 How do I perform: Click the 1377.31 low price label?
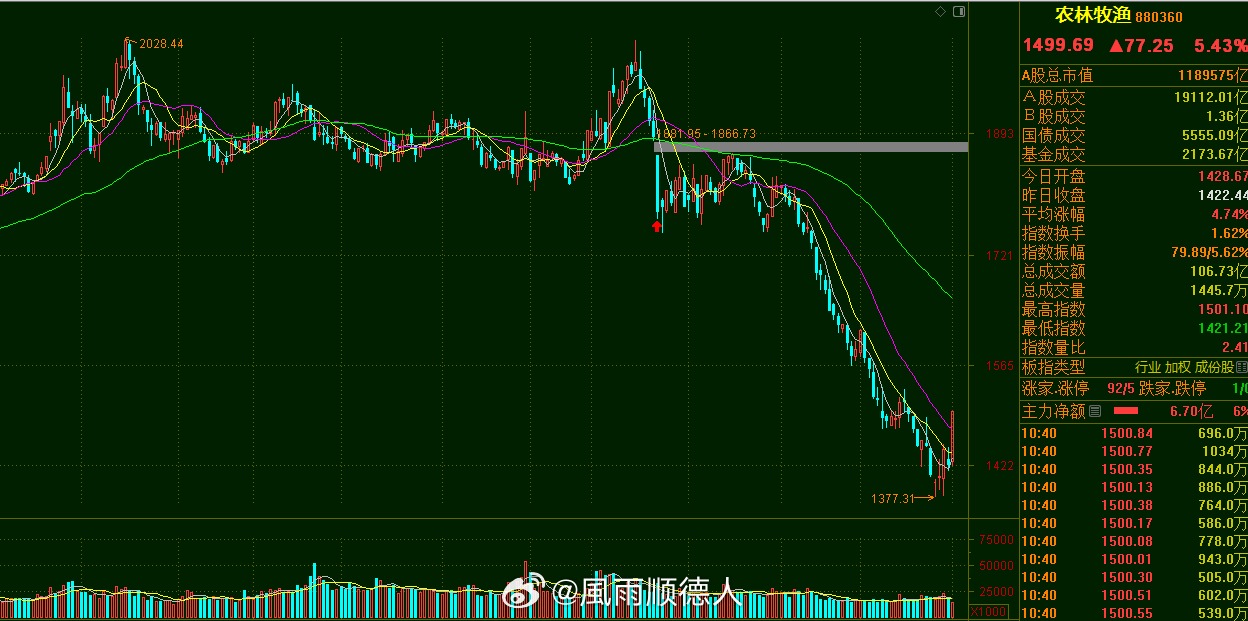893,498
